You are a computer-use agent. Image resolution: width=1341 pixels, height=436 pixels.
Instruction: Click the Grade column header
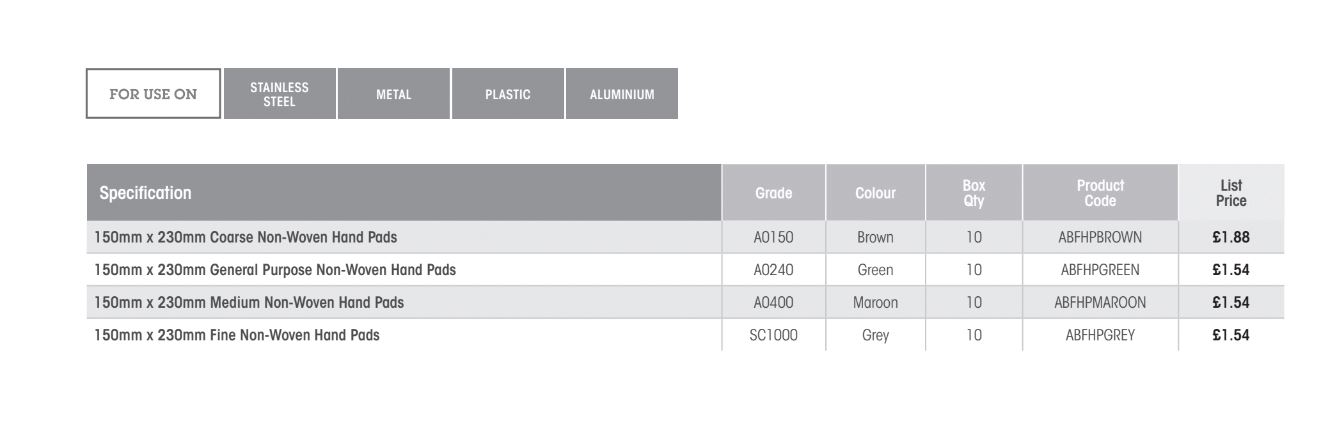click(773, 192)
